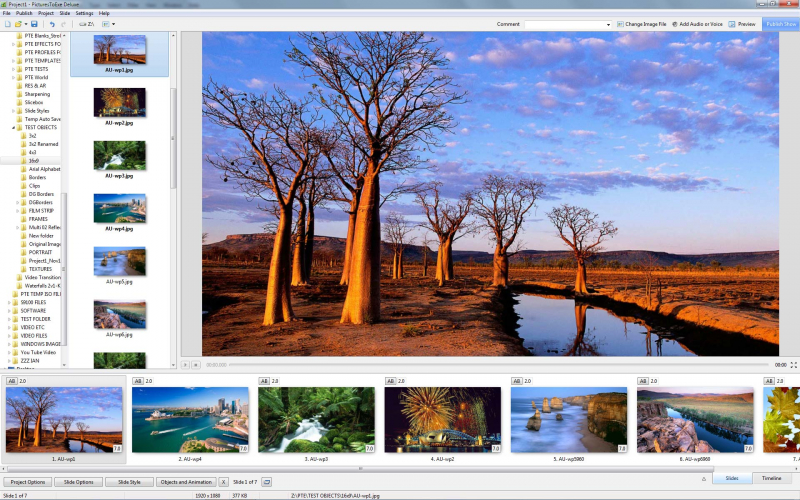Viewport: 800px width, 500px height.
Task: Select the PORTRAIT folder in tree
Action: pos(40,252)
